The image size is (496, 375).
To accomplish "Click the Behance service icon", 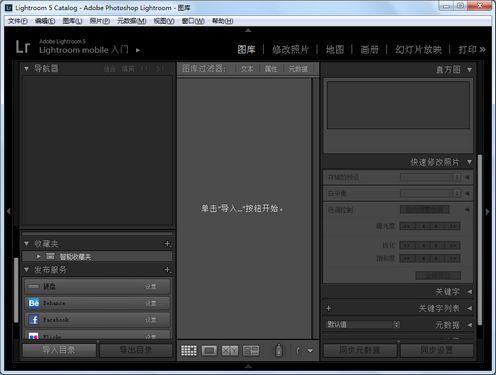I will point(34,303).
